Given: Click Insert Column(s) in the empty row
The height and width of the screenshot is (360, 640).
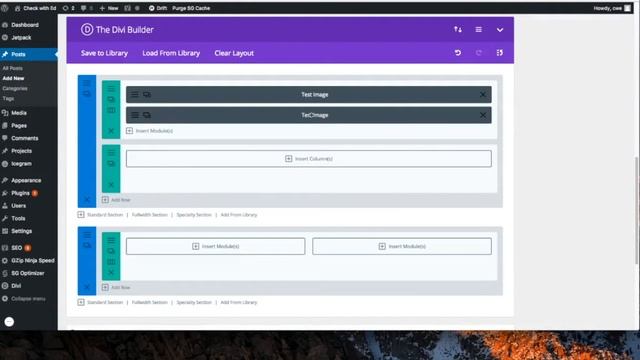Looking at the screenshot, I should pyautogui.click(x=309, y=158).
